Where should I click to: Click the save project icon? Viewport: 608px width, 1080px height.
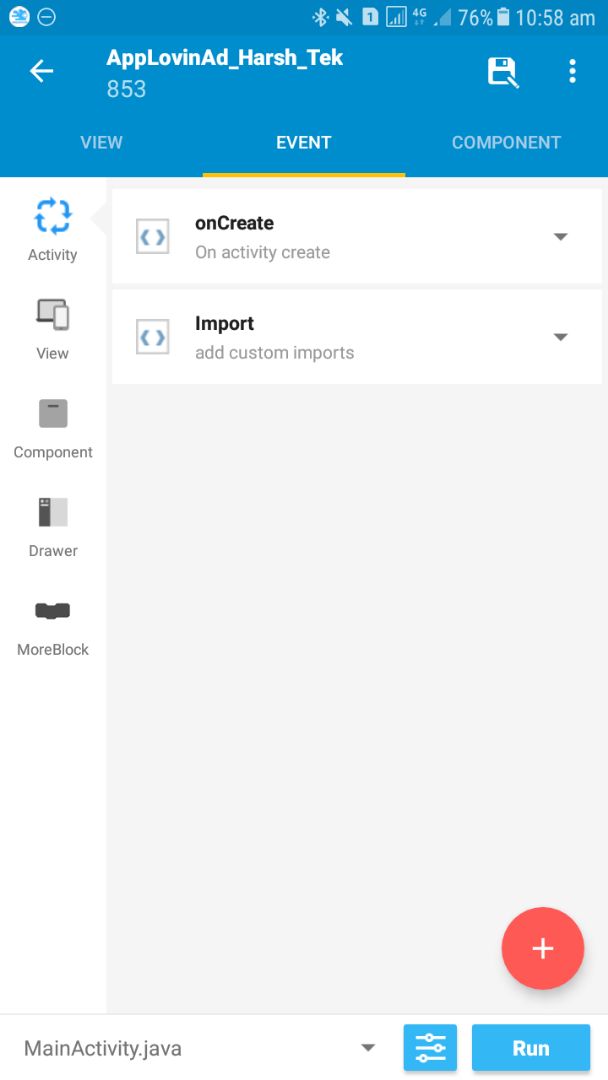coord(503,72)
